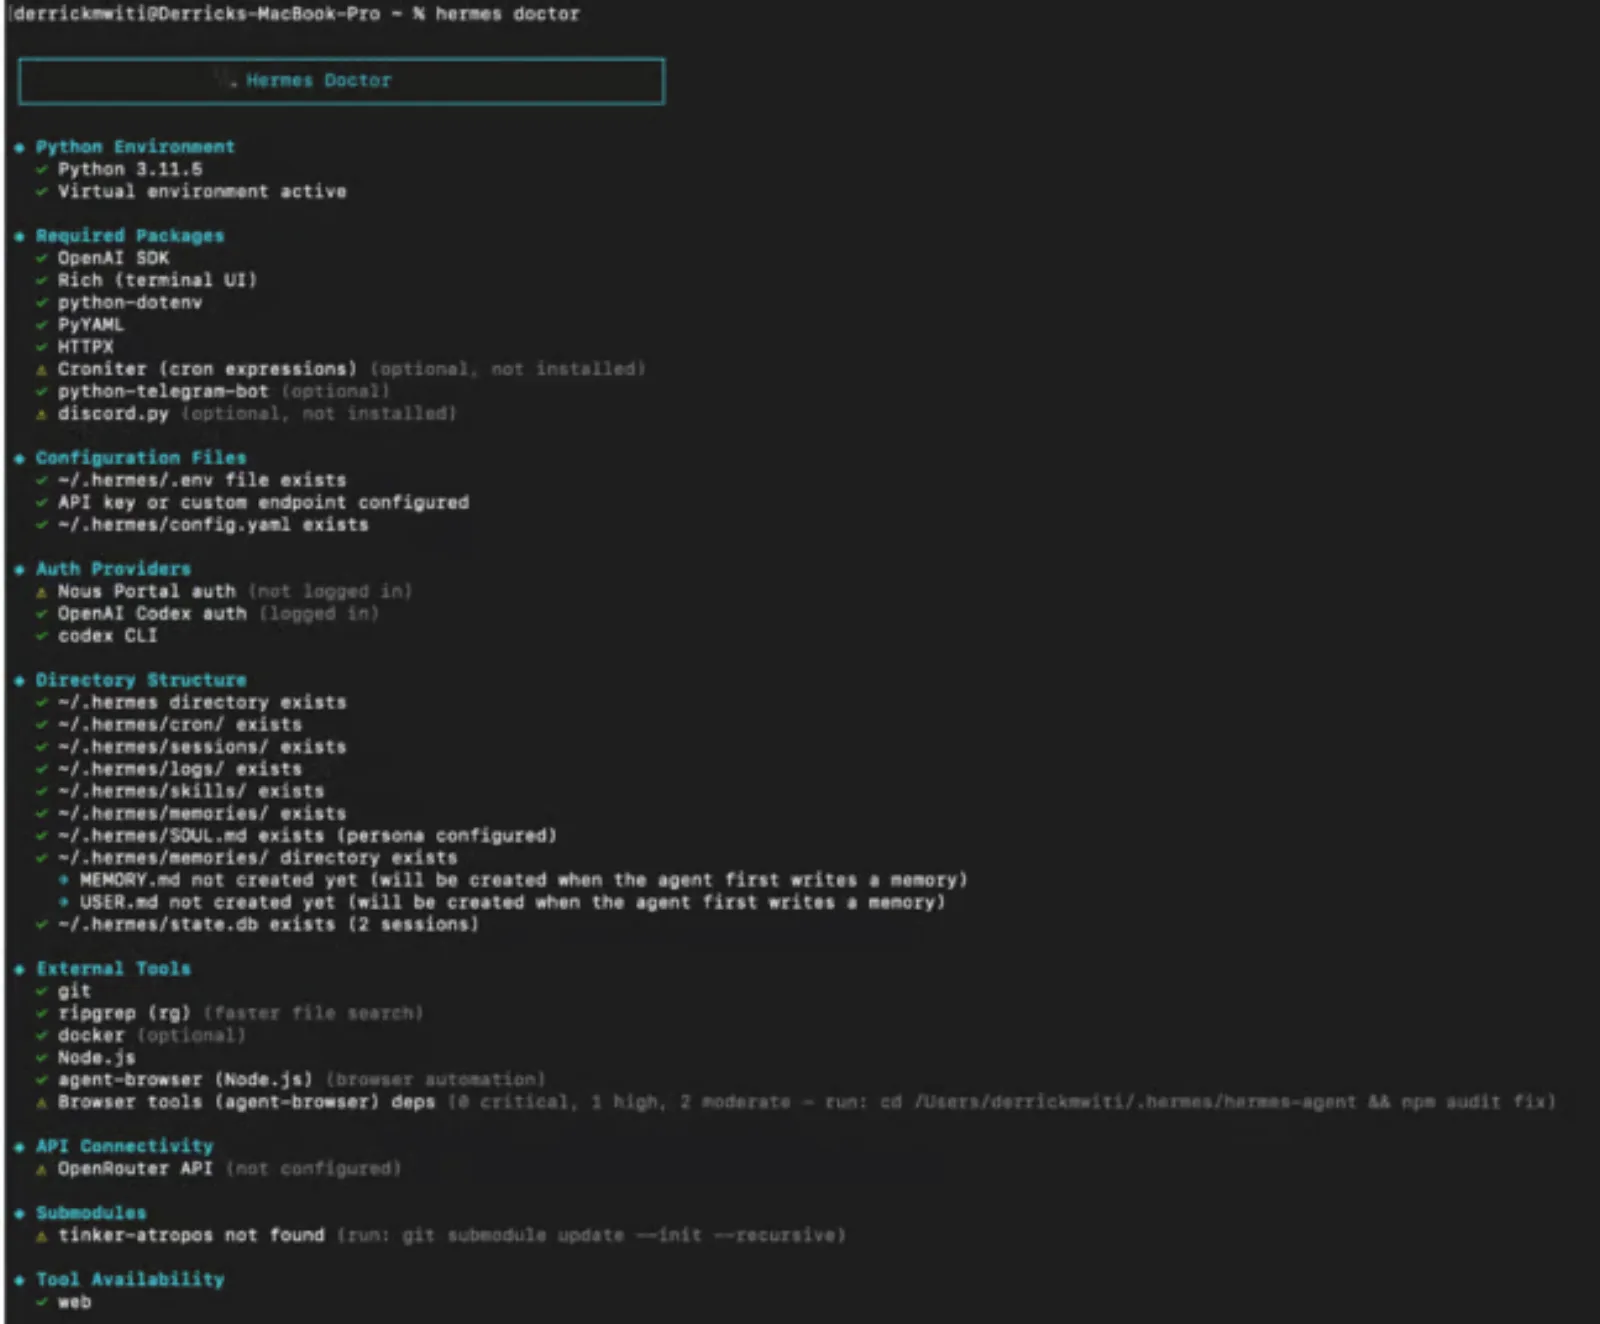Screen dimensions: 1600x1324
Task: Click the warning icon beside tinker-atropos
Action: click(x=41, y=1236)
